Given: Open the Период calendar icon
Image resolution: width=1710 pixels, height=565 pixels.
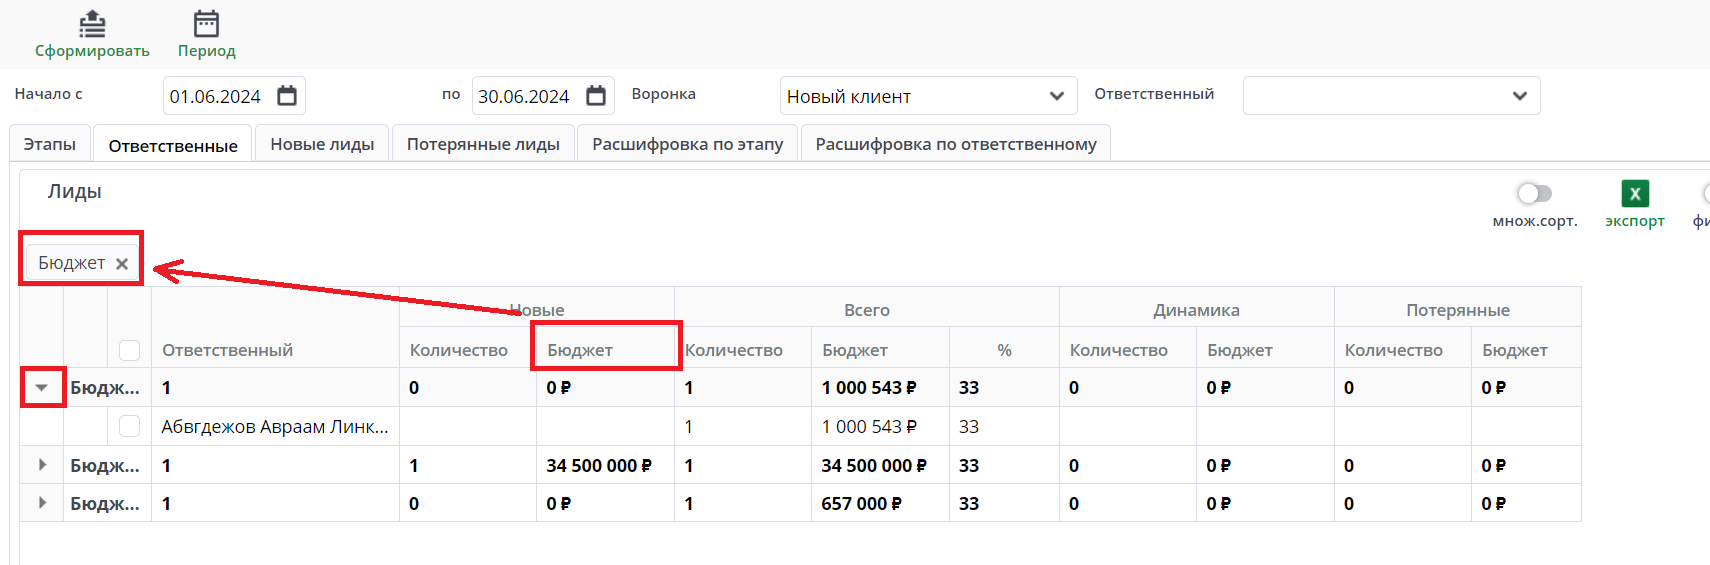Looking at the screenshot, I should pos(206,25).
